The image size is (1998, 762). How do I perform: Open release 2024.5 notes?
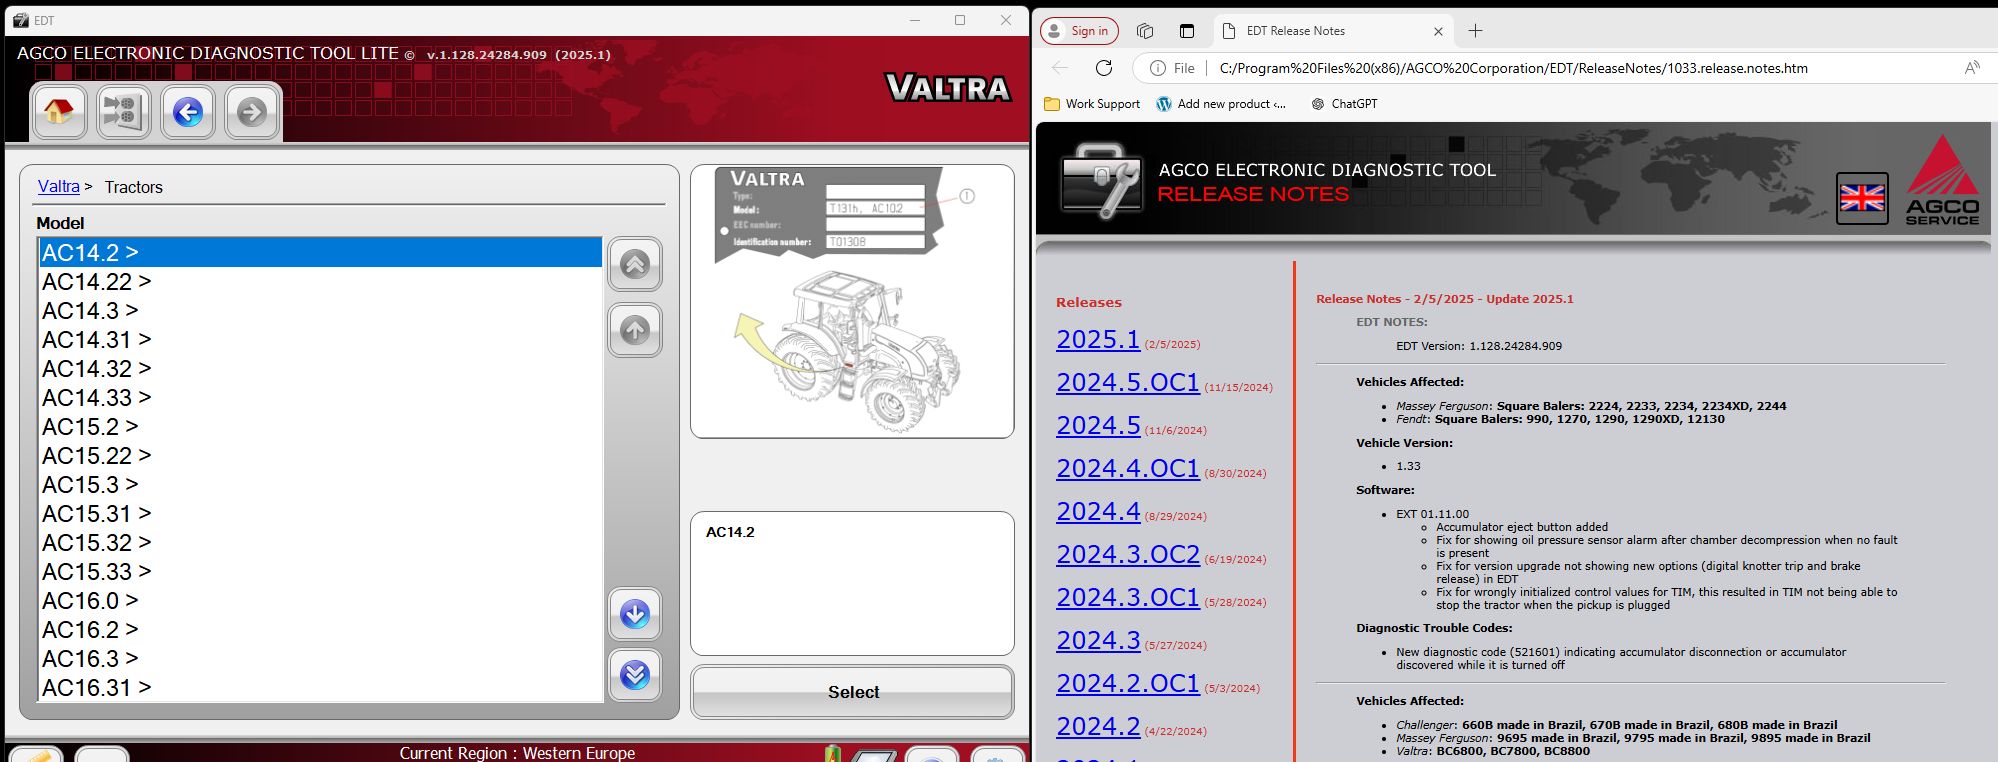coord(1098,425)
